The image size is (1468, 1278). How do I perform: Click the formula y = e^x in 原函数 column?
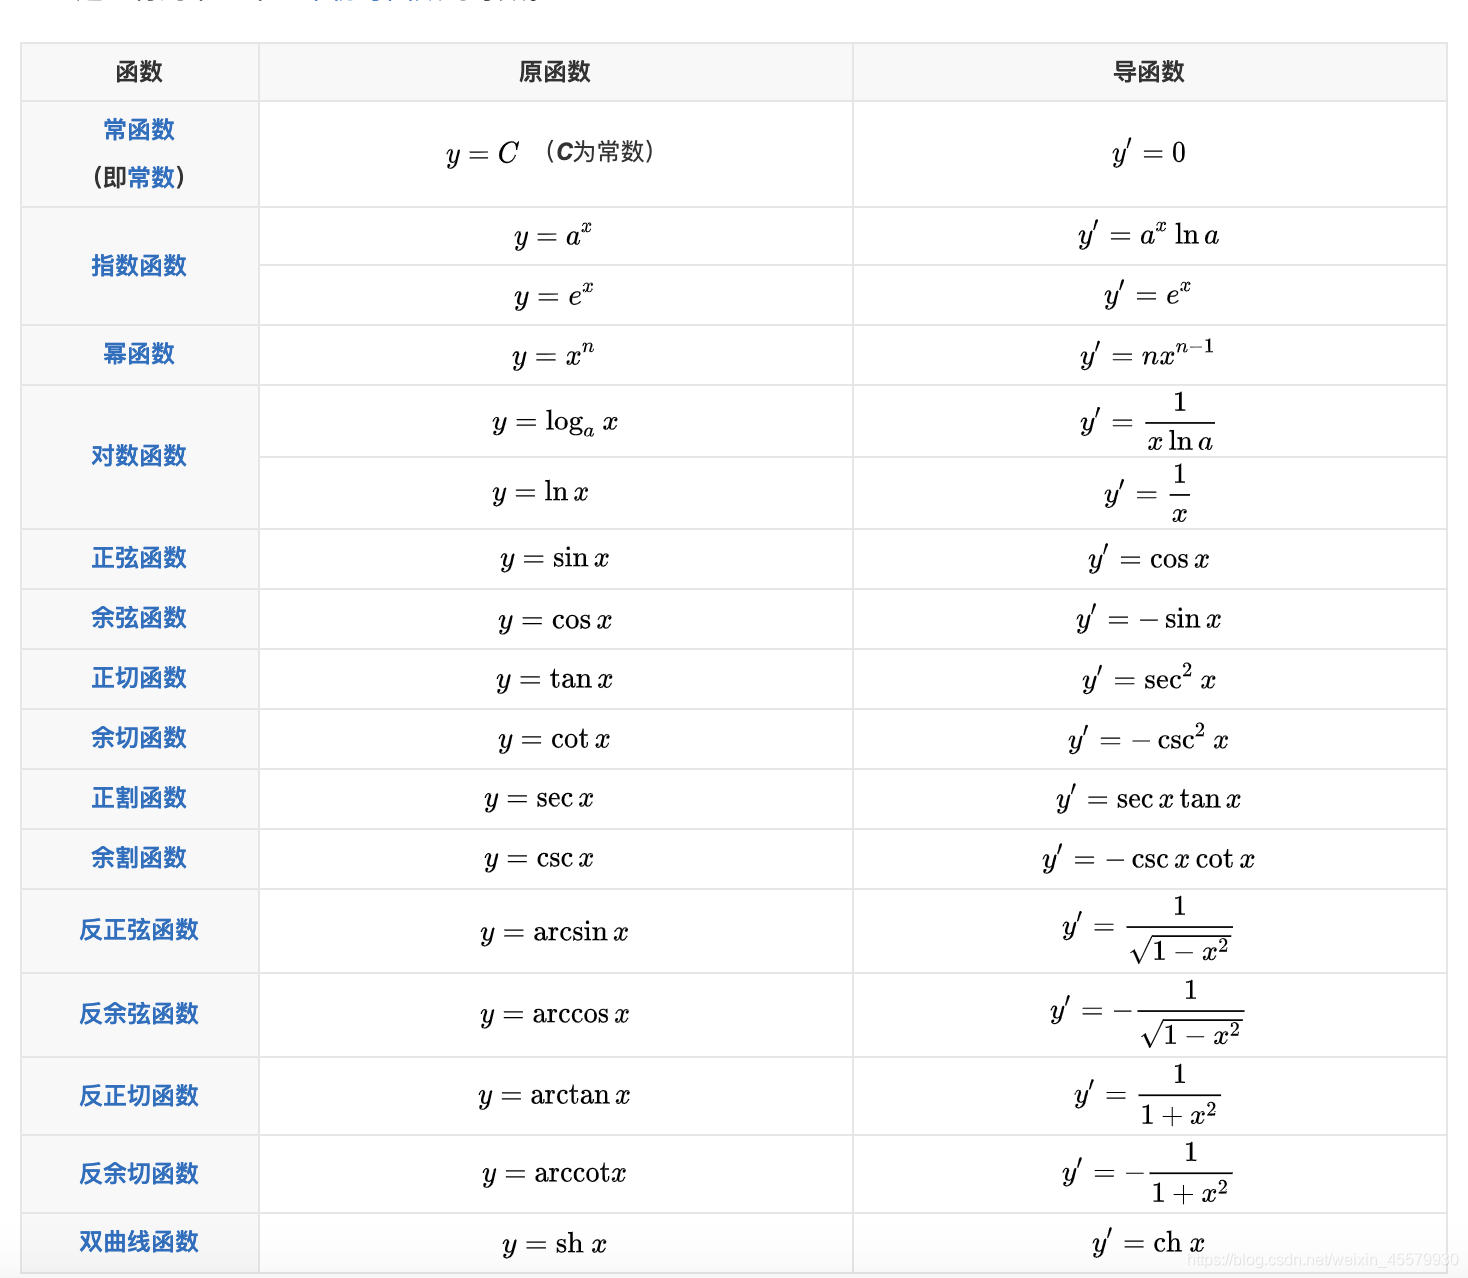tap(554, 296)
